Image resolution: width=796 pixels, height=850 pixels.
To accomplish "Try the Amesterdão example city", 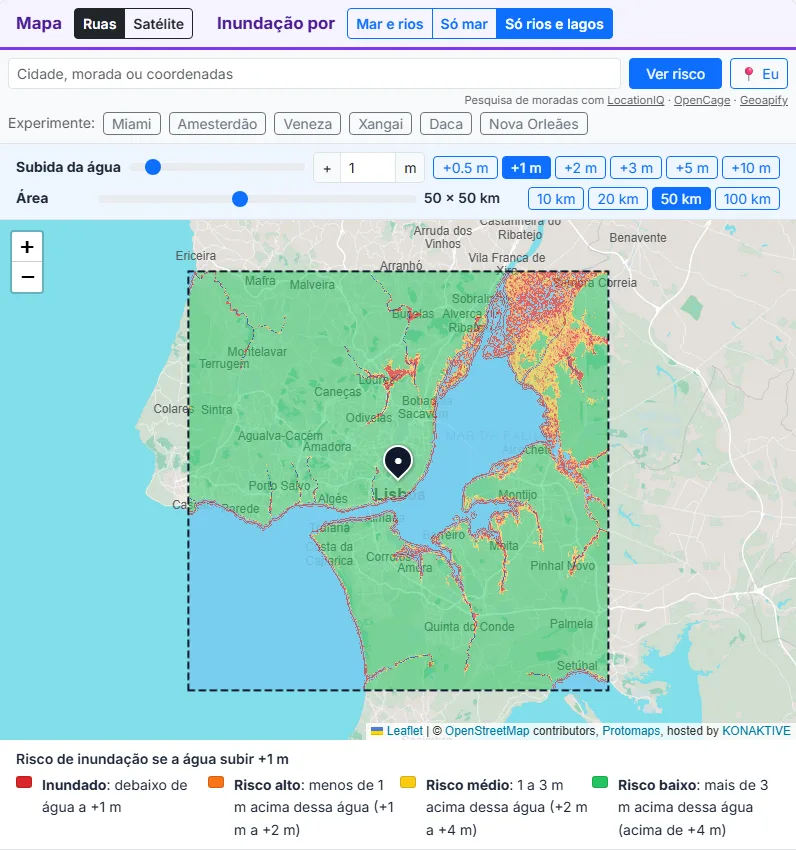I will 217,124.
